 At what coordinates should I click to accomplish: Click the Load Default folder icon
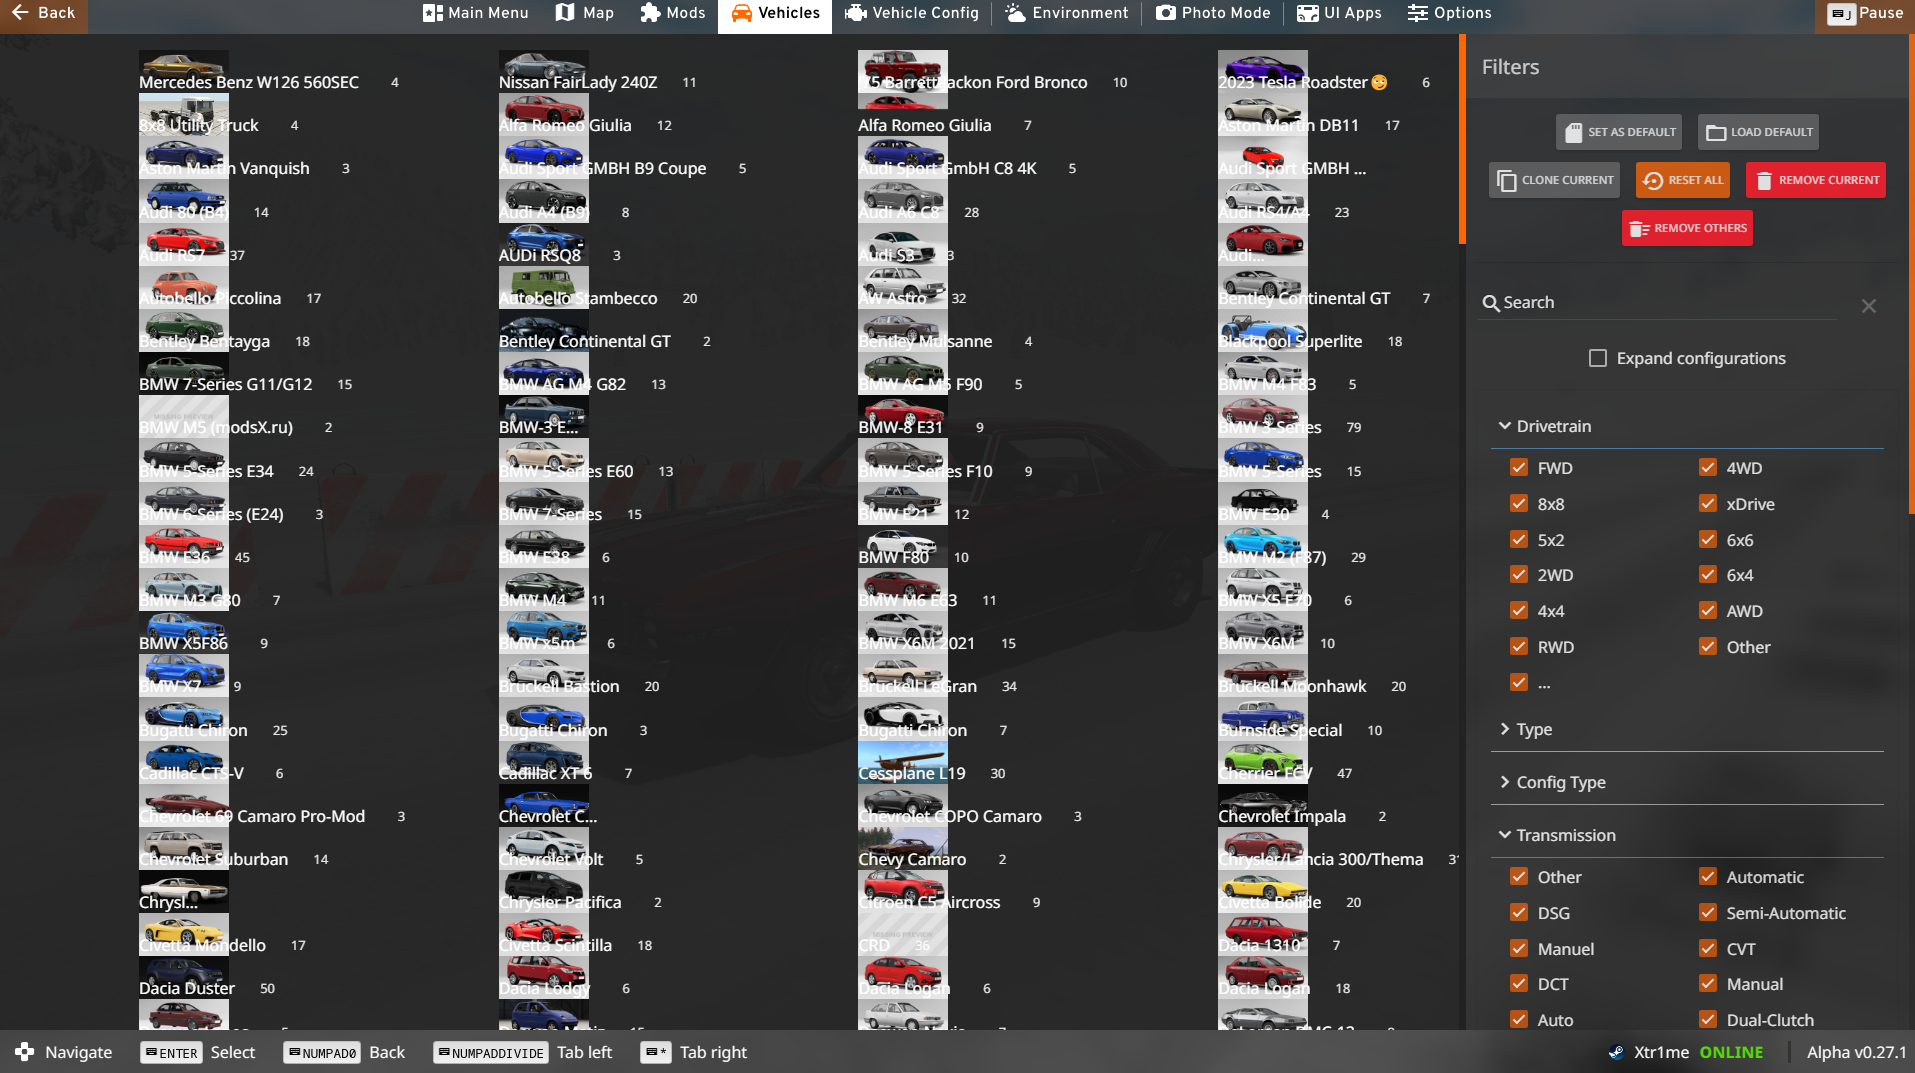tap(1716, 132)
